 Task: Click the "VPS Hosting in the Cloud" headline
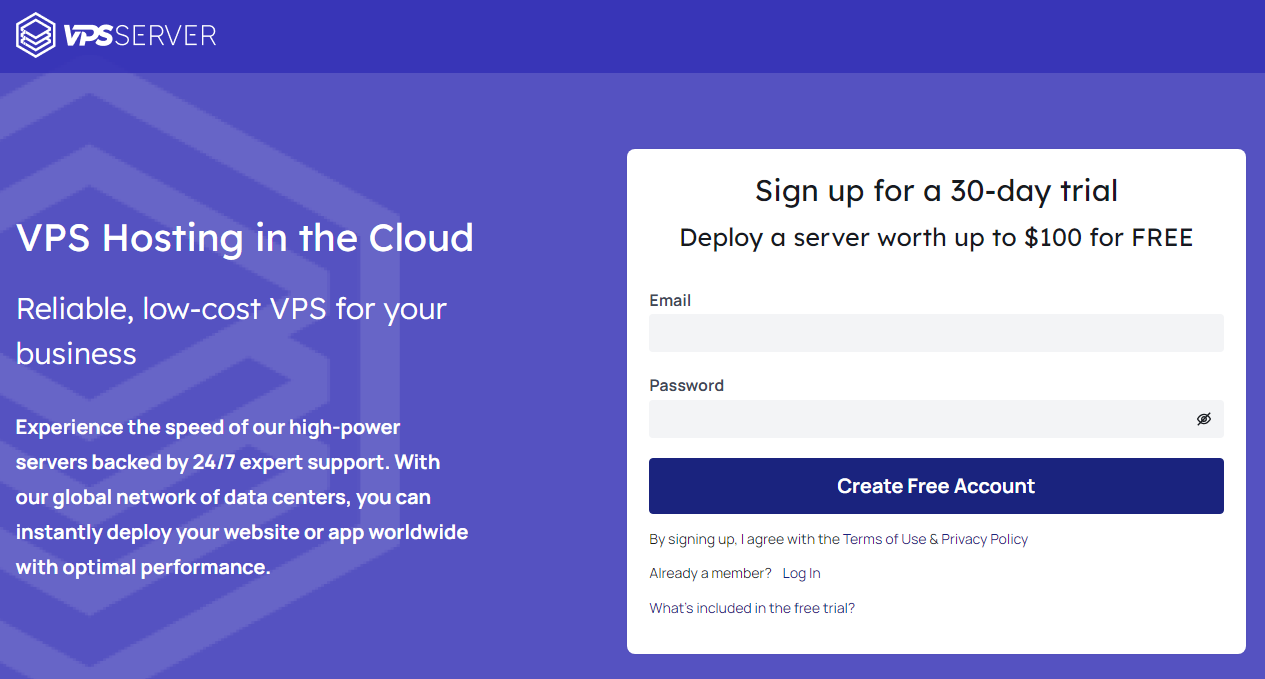245,238
